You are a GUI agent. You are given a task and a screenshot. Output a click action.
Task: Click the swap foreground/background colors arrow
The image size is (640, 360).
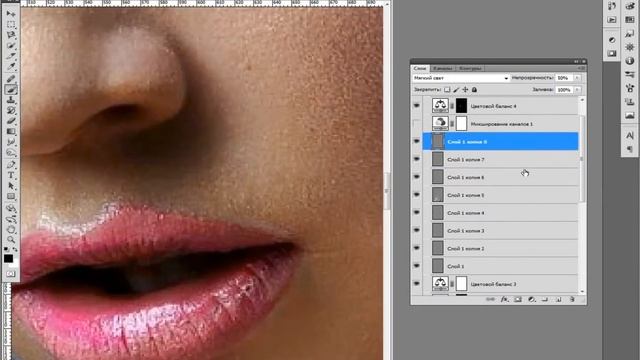tap(15, 249)
